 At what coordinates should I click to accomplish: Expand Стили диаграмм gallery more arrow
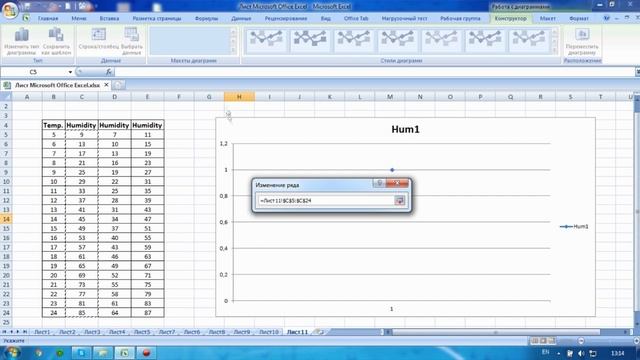click(555, 50)
